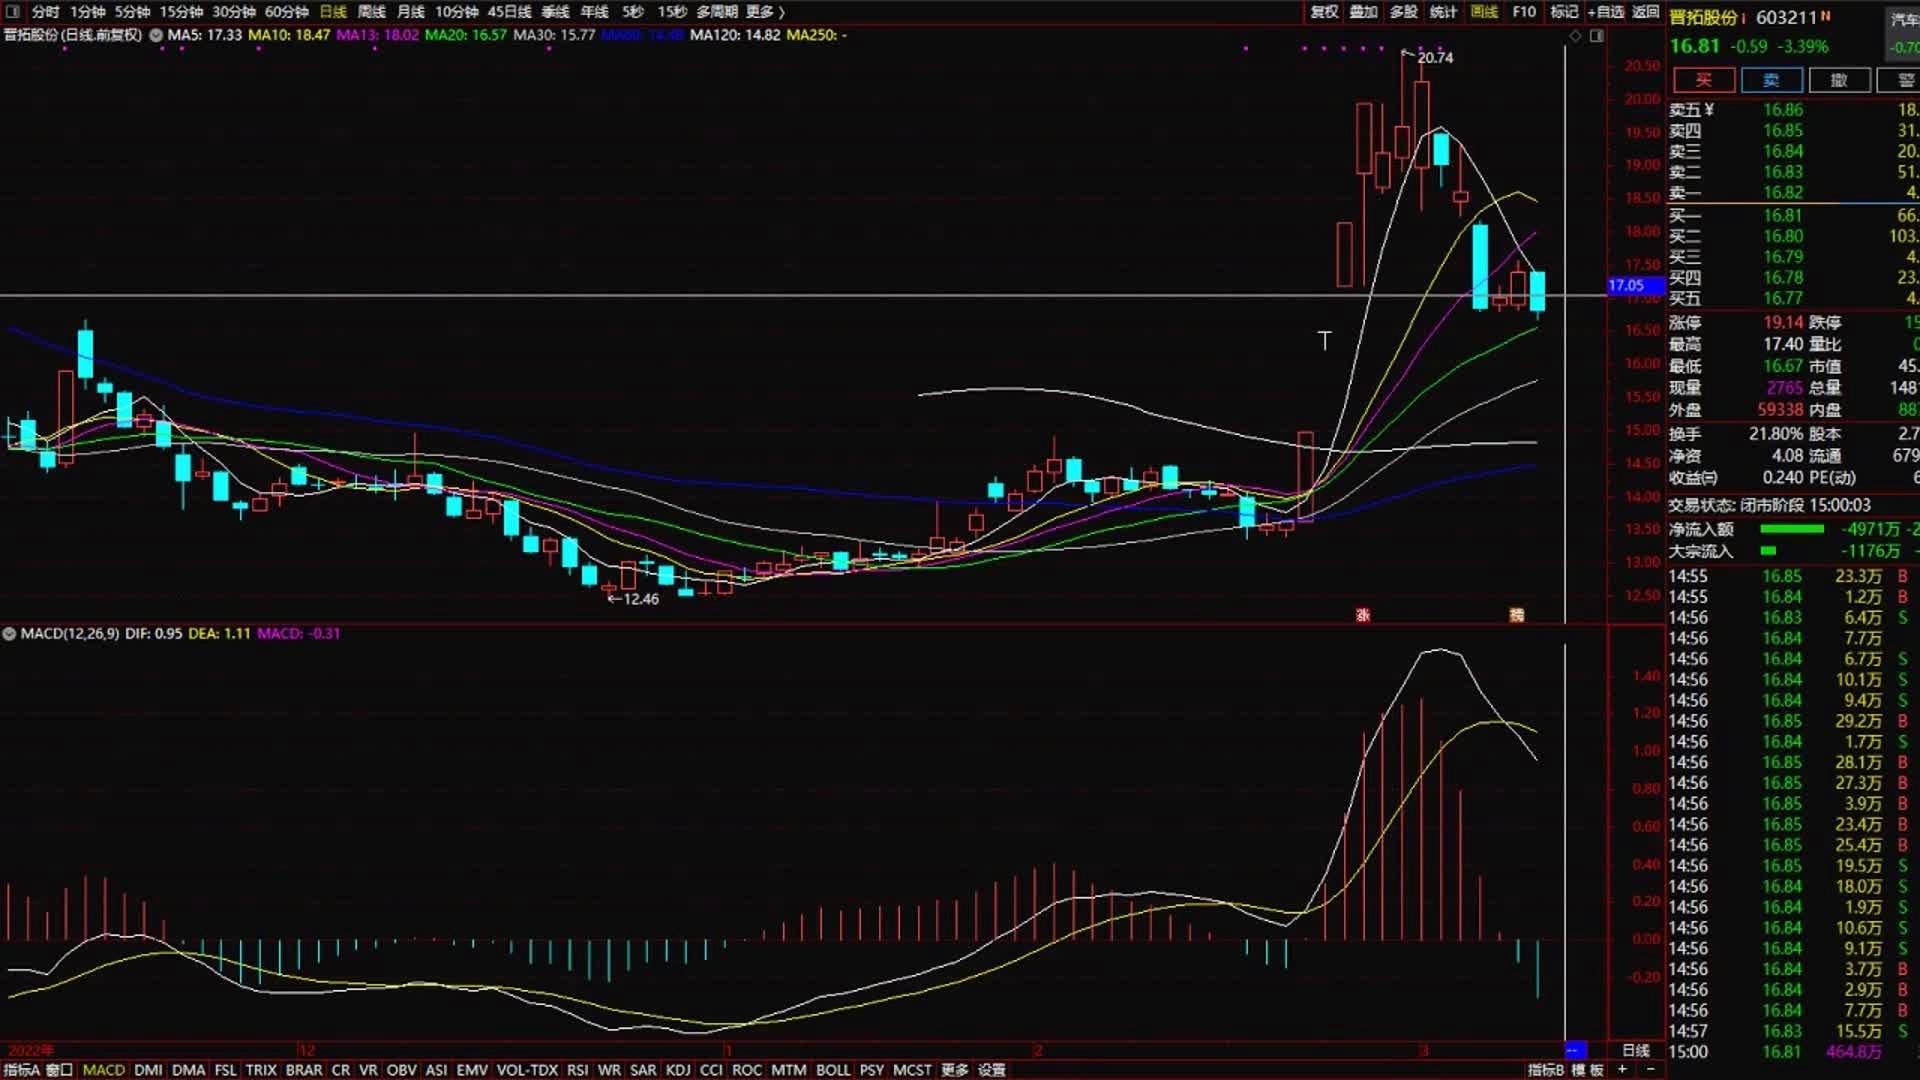Click 统计 statistics button
The height and width of the screenshot is (1080, 1920).
click(1444, 12)
